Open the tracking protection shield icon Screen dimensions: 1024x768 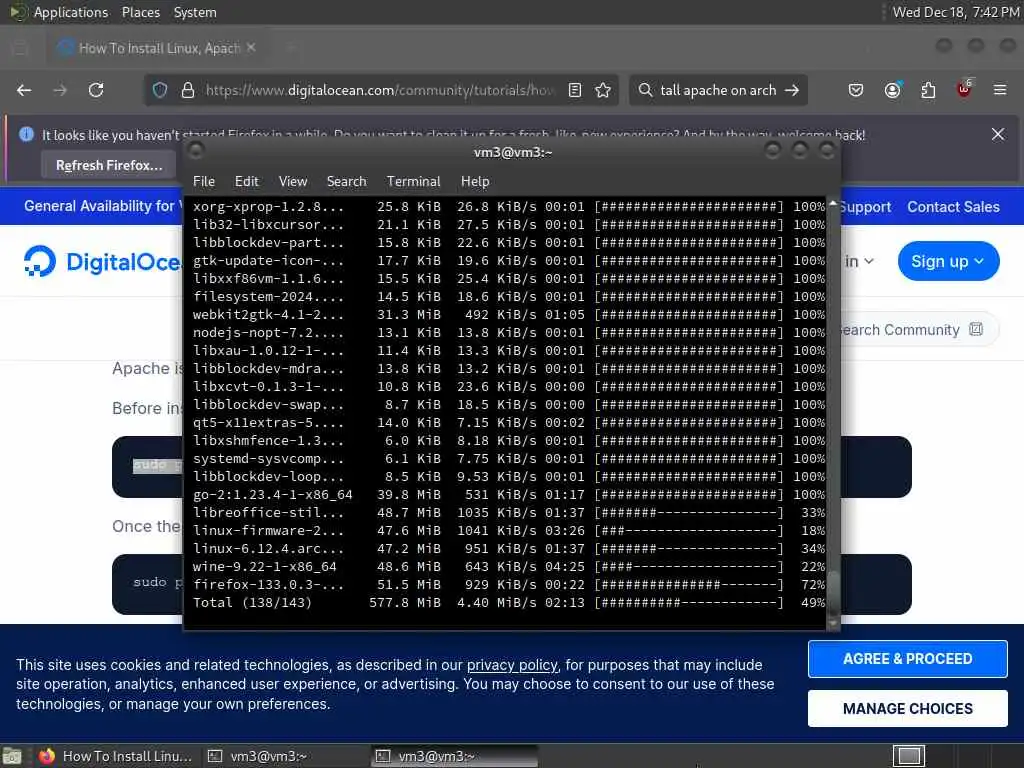(160, 90)
